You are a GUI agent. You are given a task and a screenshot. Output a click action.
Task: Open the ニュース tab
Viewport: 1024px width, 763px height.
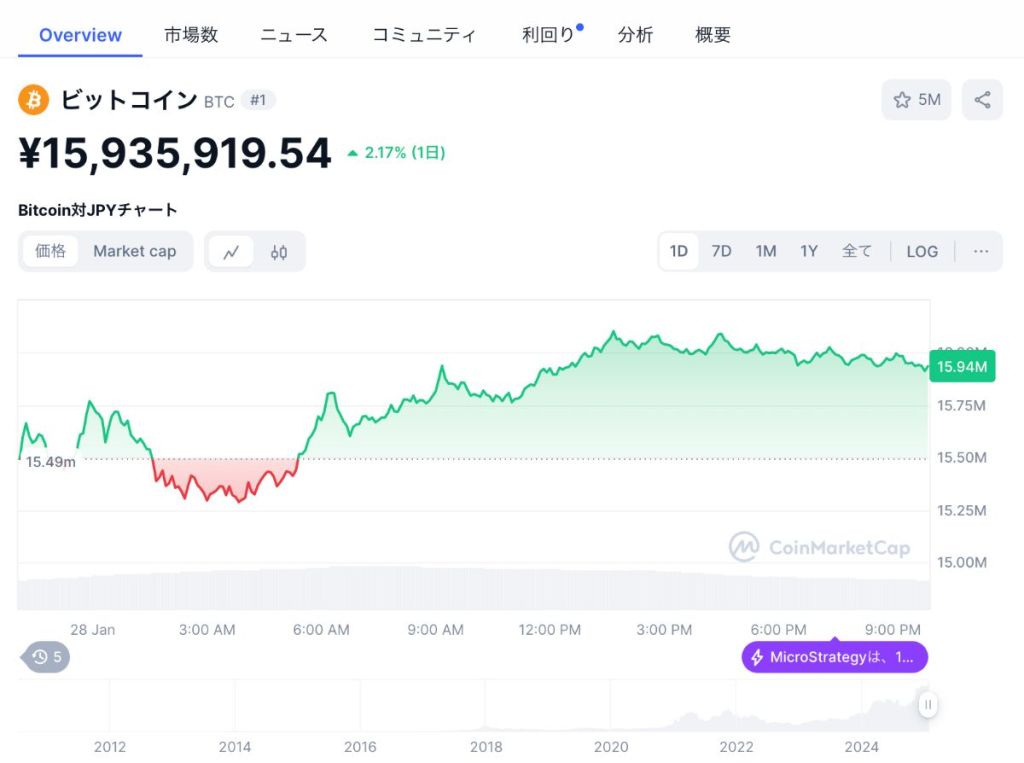click(x=294, y=35)
